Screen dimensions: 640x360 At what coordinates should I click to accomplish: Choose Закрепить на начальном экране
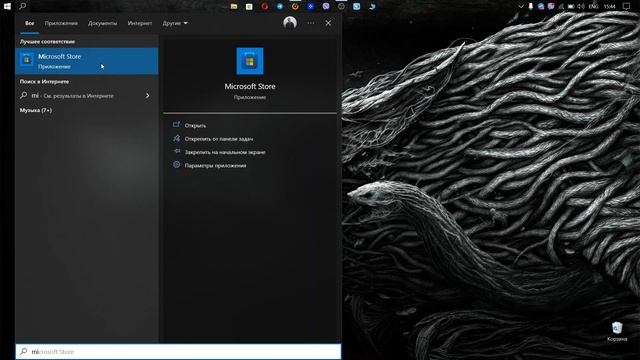[x=225, y=152]
